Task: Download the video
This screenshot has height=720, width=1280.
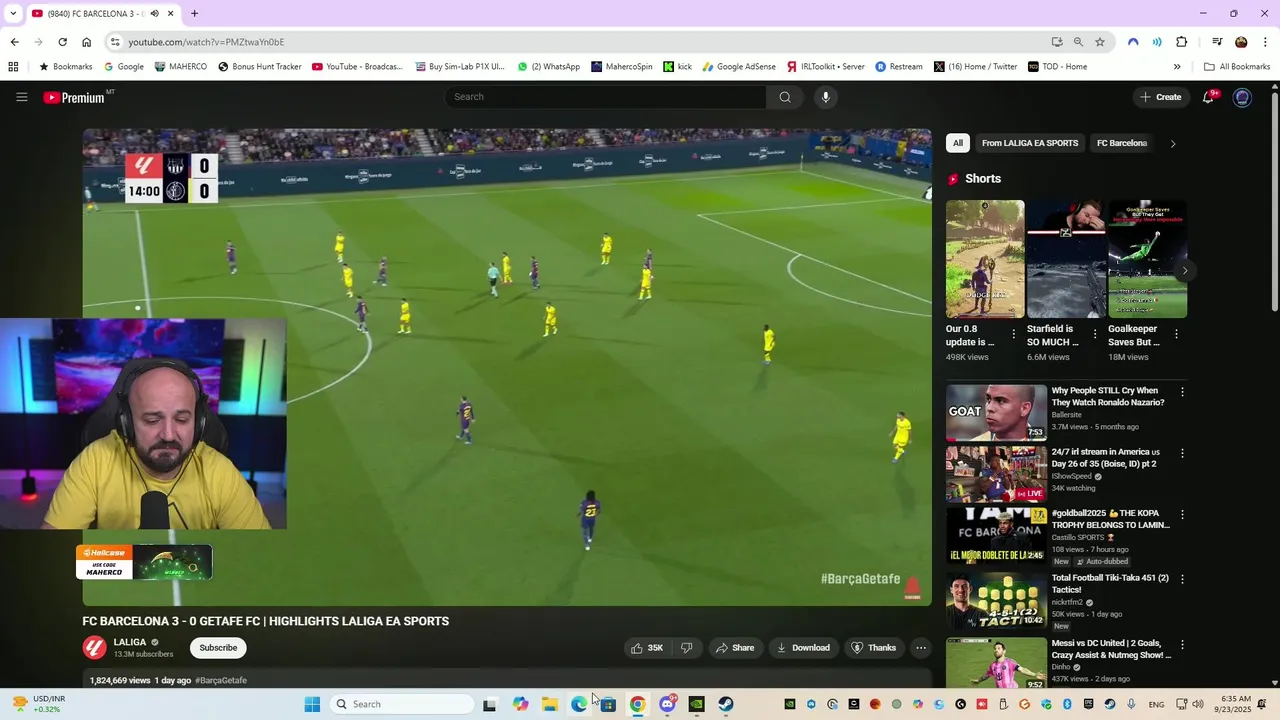Action: point(804,648)
